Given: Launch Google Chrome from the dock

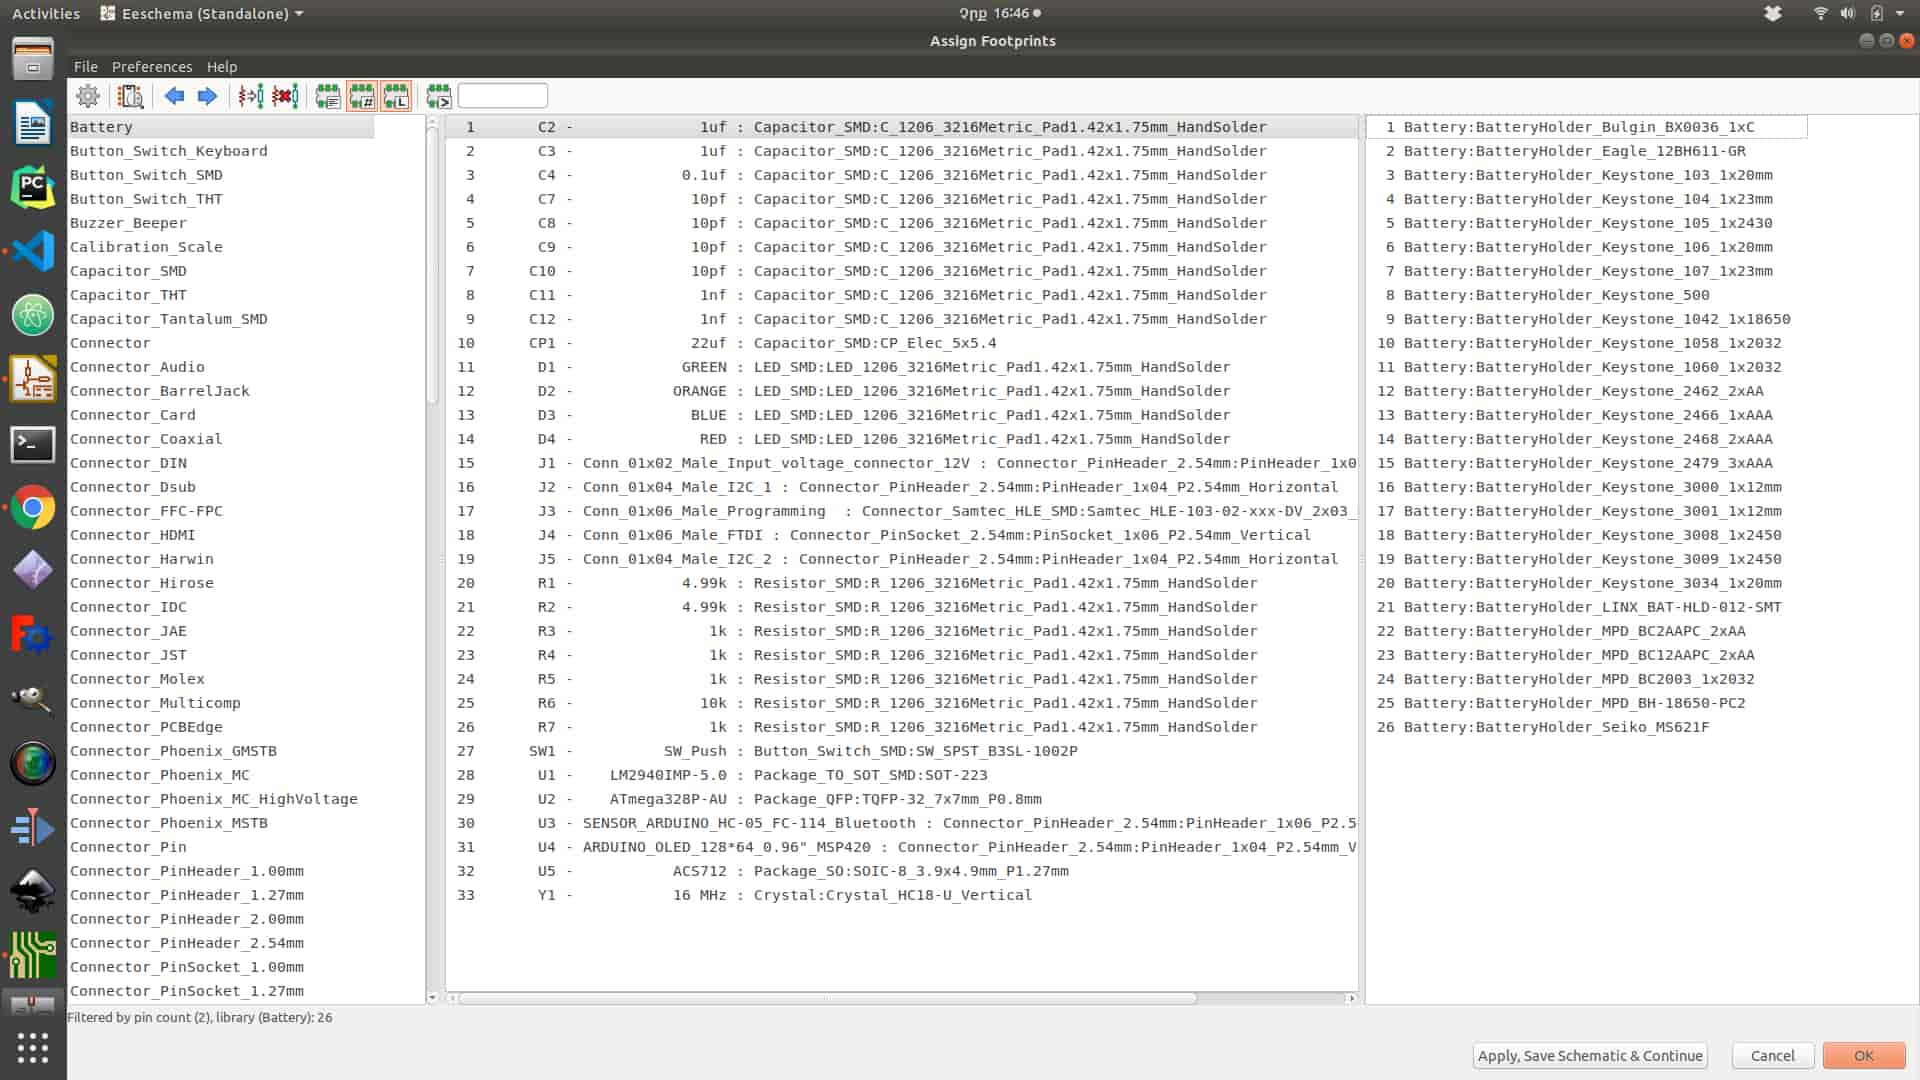Looking at the screenshot, I should pyautogui.click(x=32, y=507).
